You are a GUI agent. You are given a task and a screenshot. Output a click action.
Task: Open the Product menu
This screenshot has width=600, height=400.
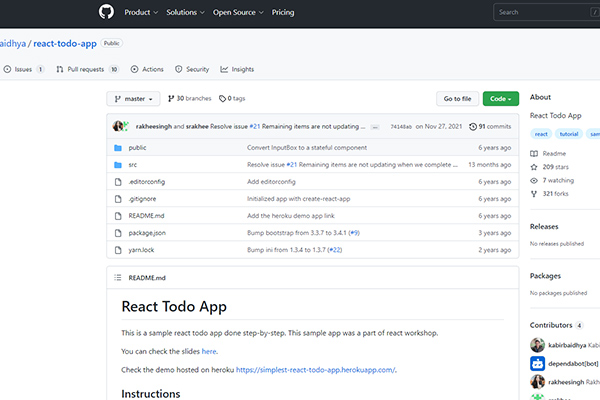tap(141, 12)
